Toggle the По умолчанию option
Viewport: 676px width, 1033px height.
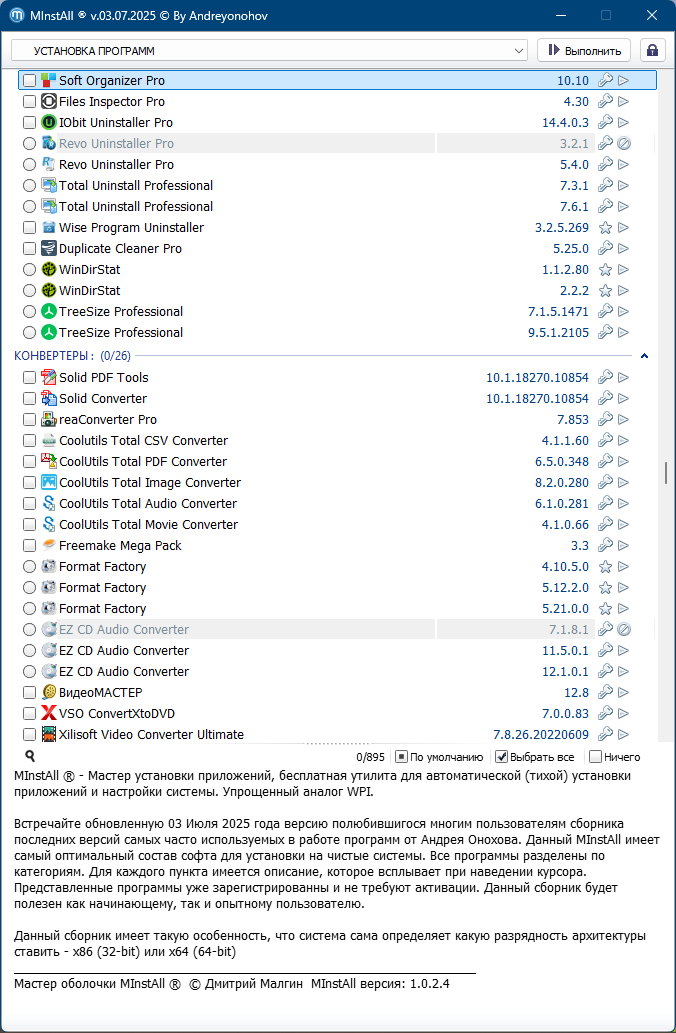click(x=401, y=757)
